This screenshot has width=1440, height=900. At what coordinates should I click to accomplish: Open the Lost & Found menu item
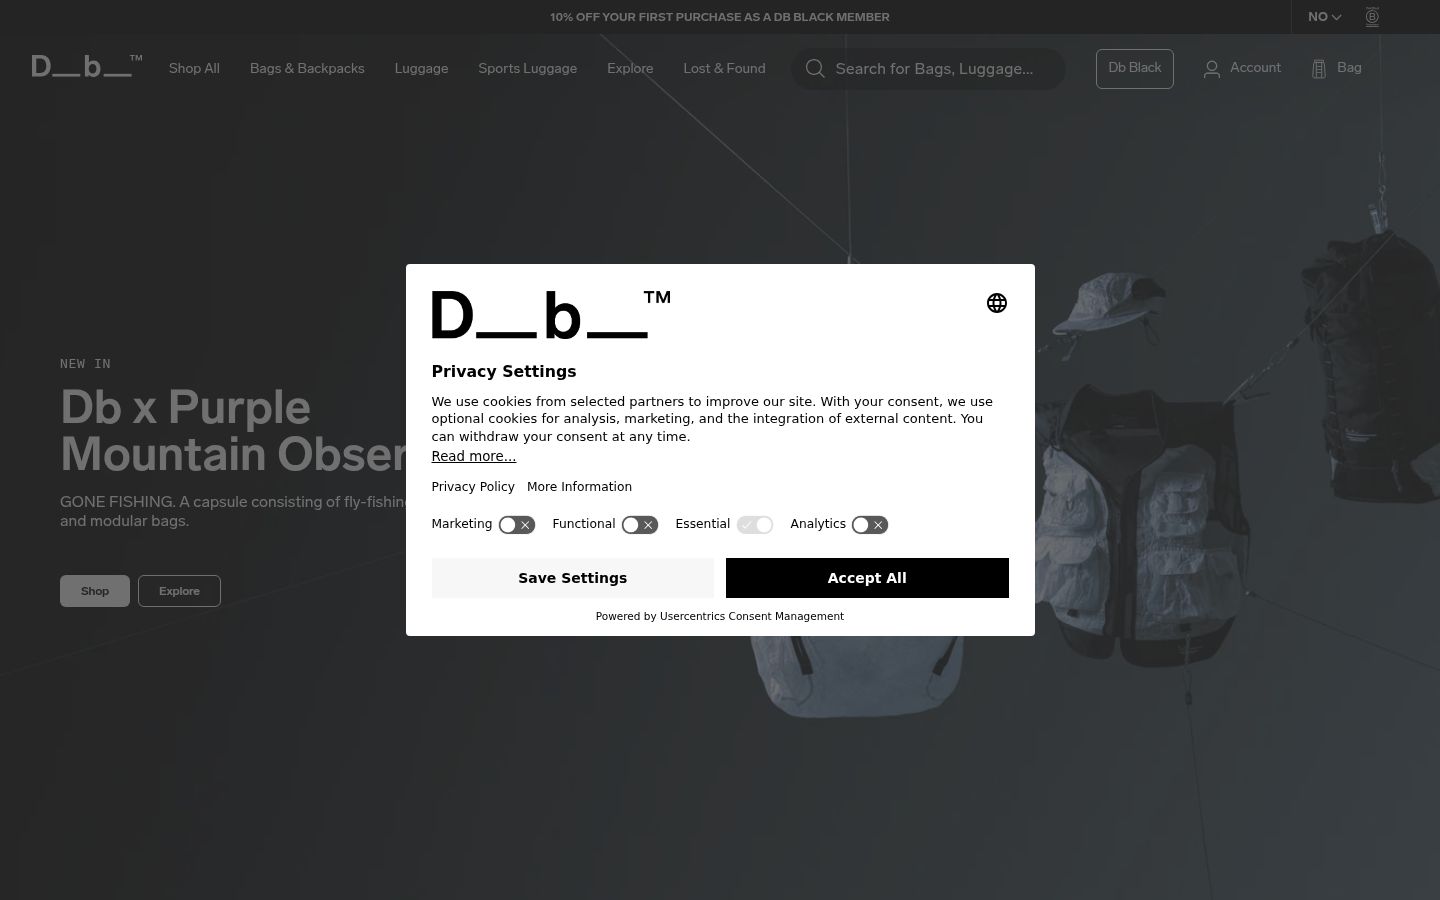724,69
